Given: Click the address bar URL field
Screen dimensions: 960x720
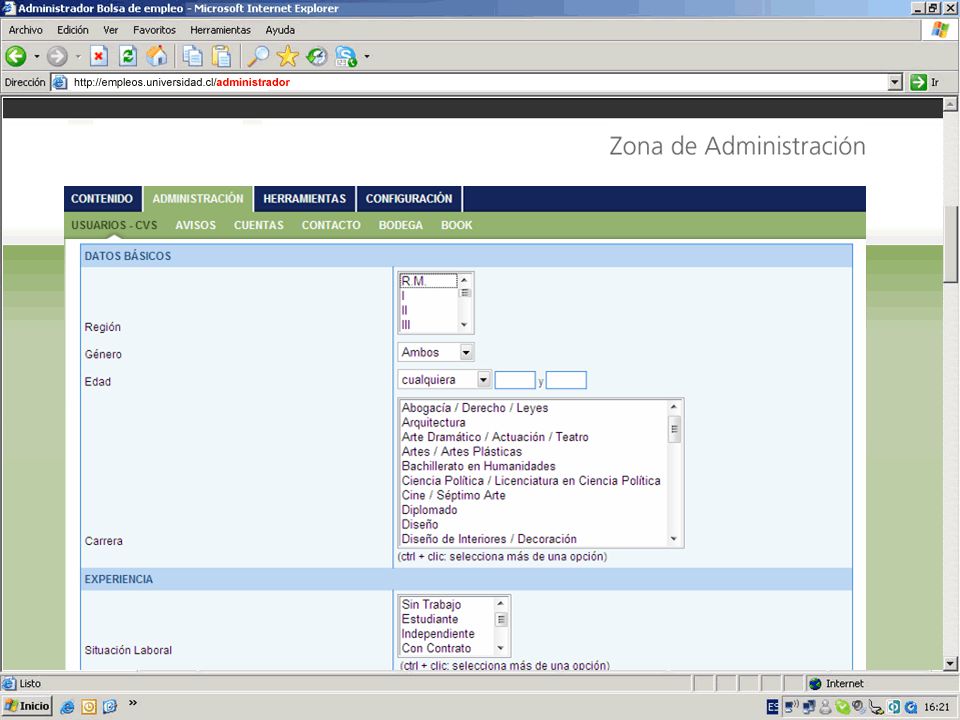Looking at the screenshot, I should [478, 82].
